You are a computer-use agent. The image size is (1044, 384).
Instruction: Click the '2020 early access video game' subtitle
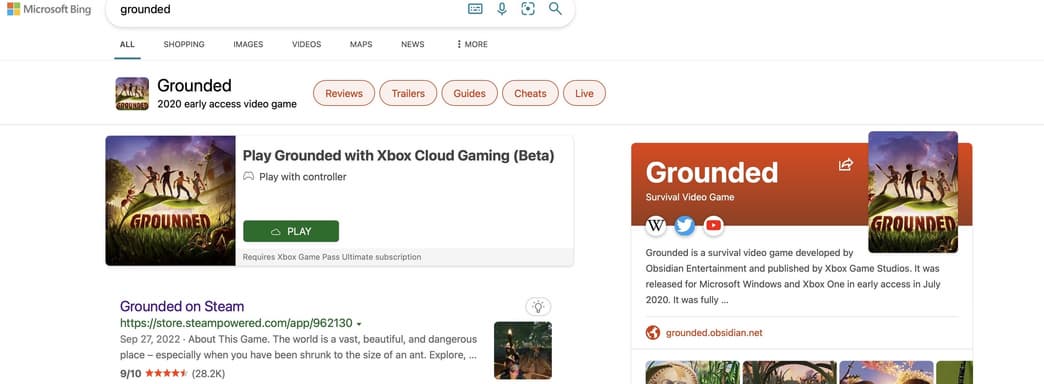(227, 104)
